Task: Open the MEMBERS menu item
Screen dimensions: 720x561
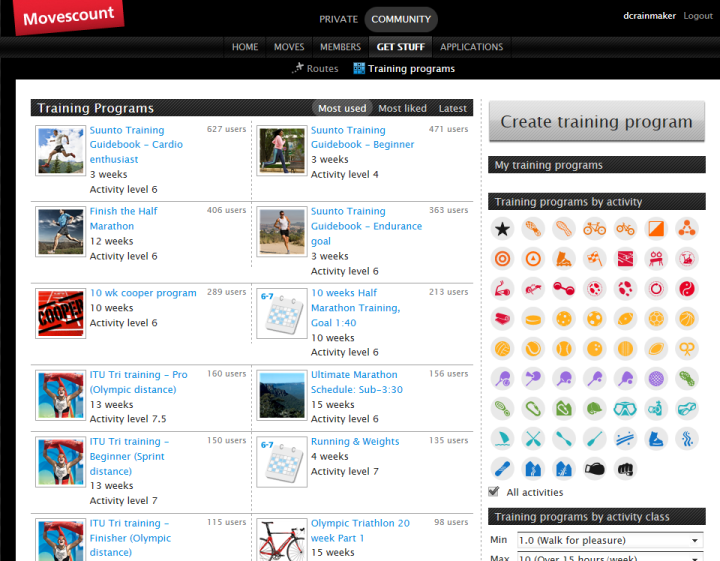Action: [340, 47]
